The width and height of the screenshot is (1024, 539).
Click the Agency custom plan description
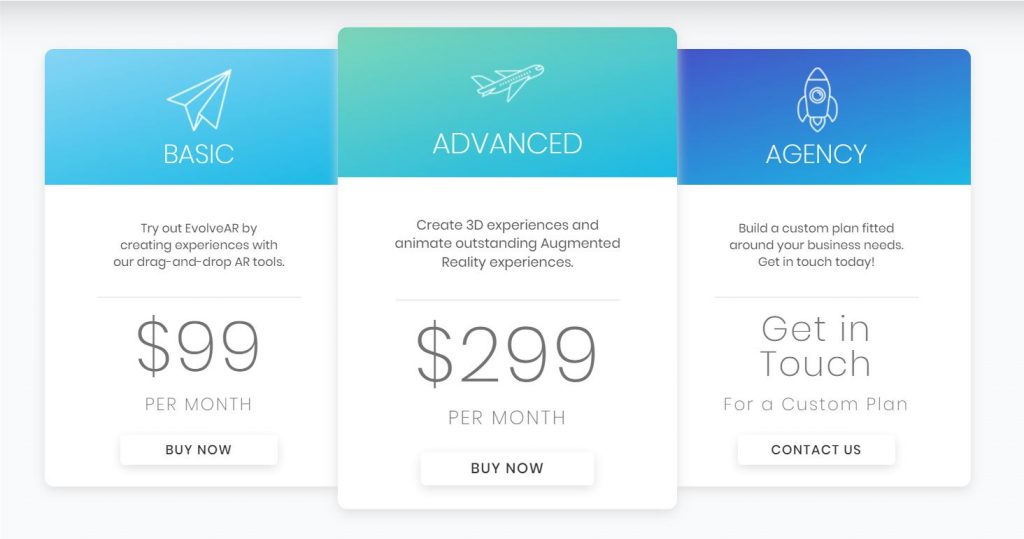pos(816,245)
